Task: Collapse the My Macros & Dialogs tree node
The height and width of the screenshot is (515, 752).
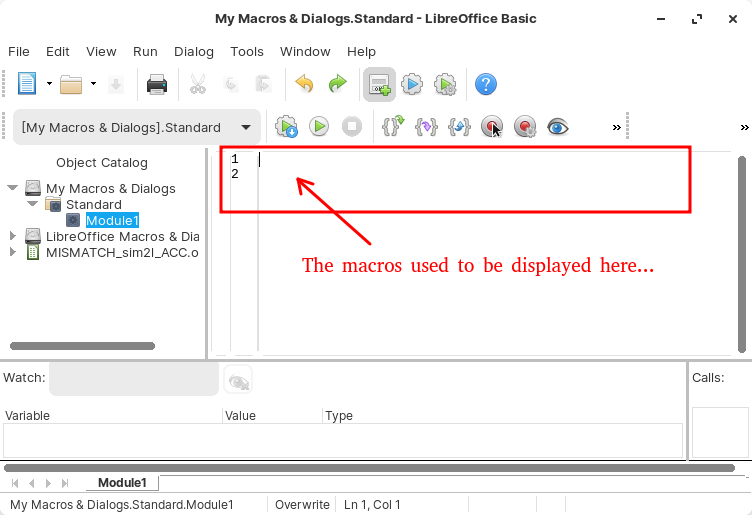Action: coord(12,188)
